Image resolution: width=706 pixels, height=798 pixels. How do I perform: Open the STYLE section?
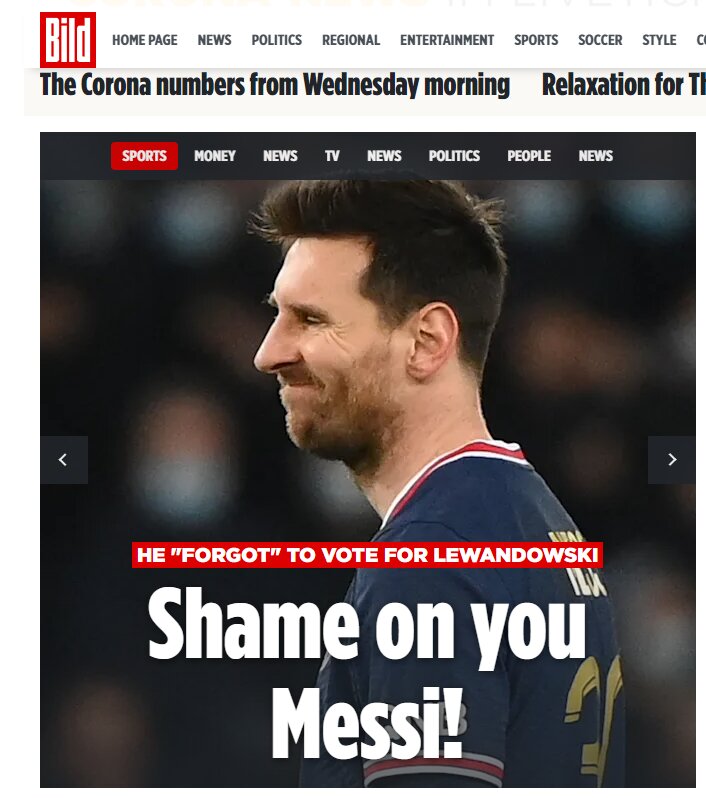coord(659,40)
